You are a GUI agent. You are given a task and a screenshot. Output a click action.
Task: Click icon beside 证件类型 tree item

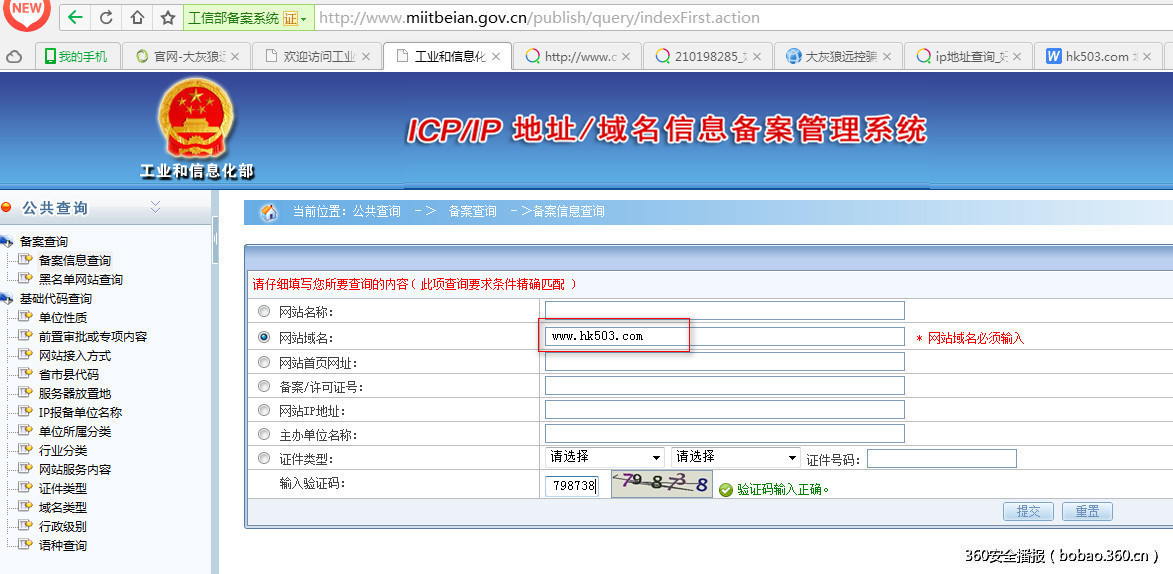[25, 488]
